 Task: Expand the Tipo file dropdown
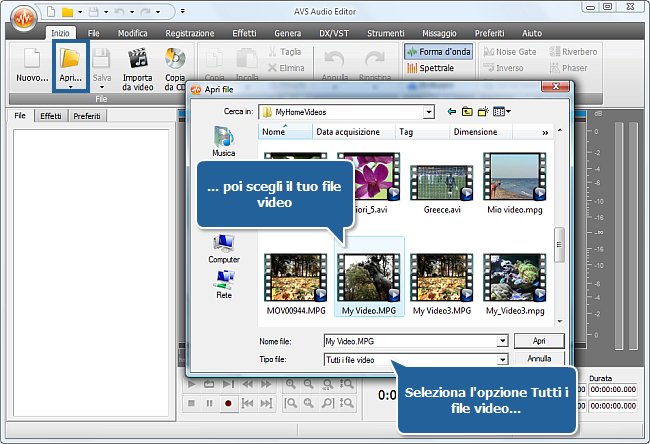502,358
